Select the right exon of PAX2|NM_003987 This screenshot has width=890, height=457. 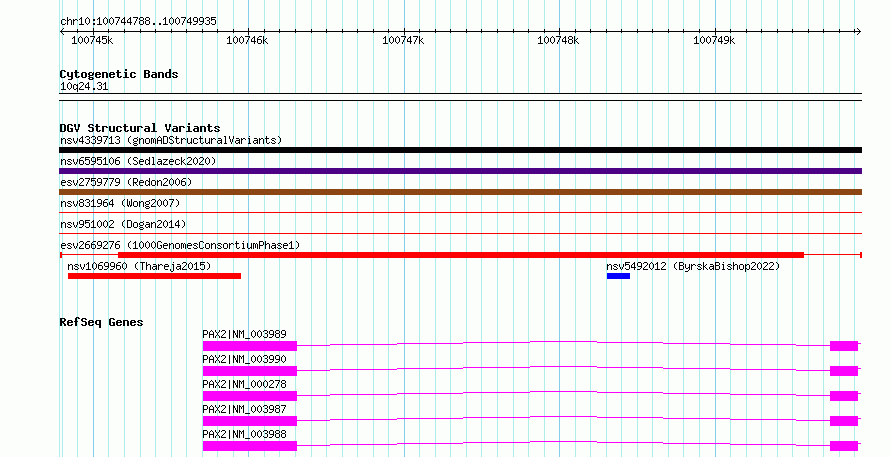pyautogui.click(x=843, y=421)
